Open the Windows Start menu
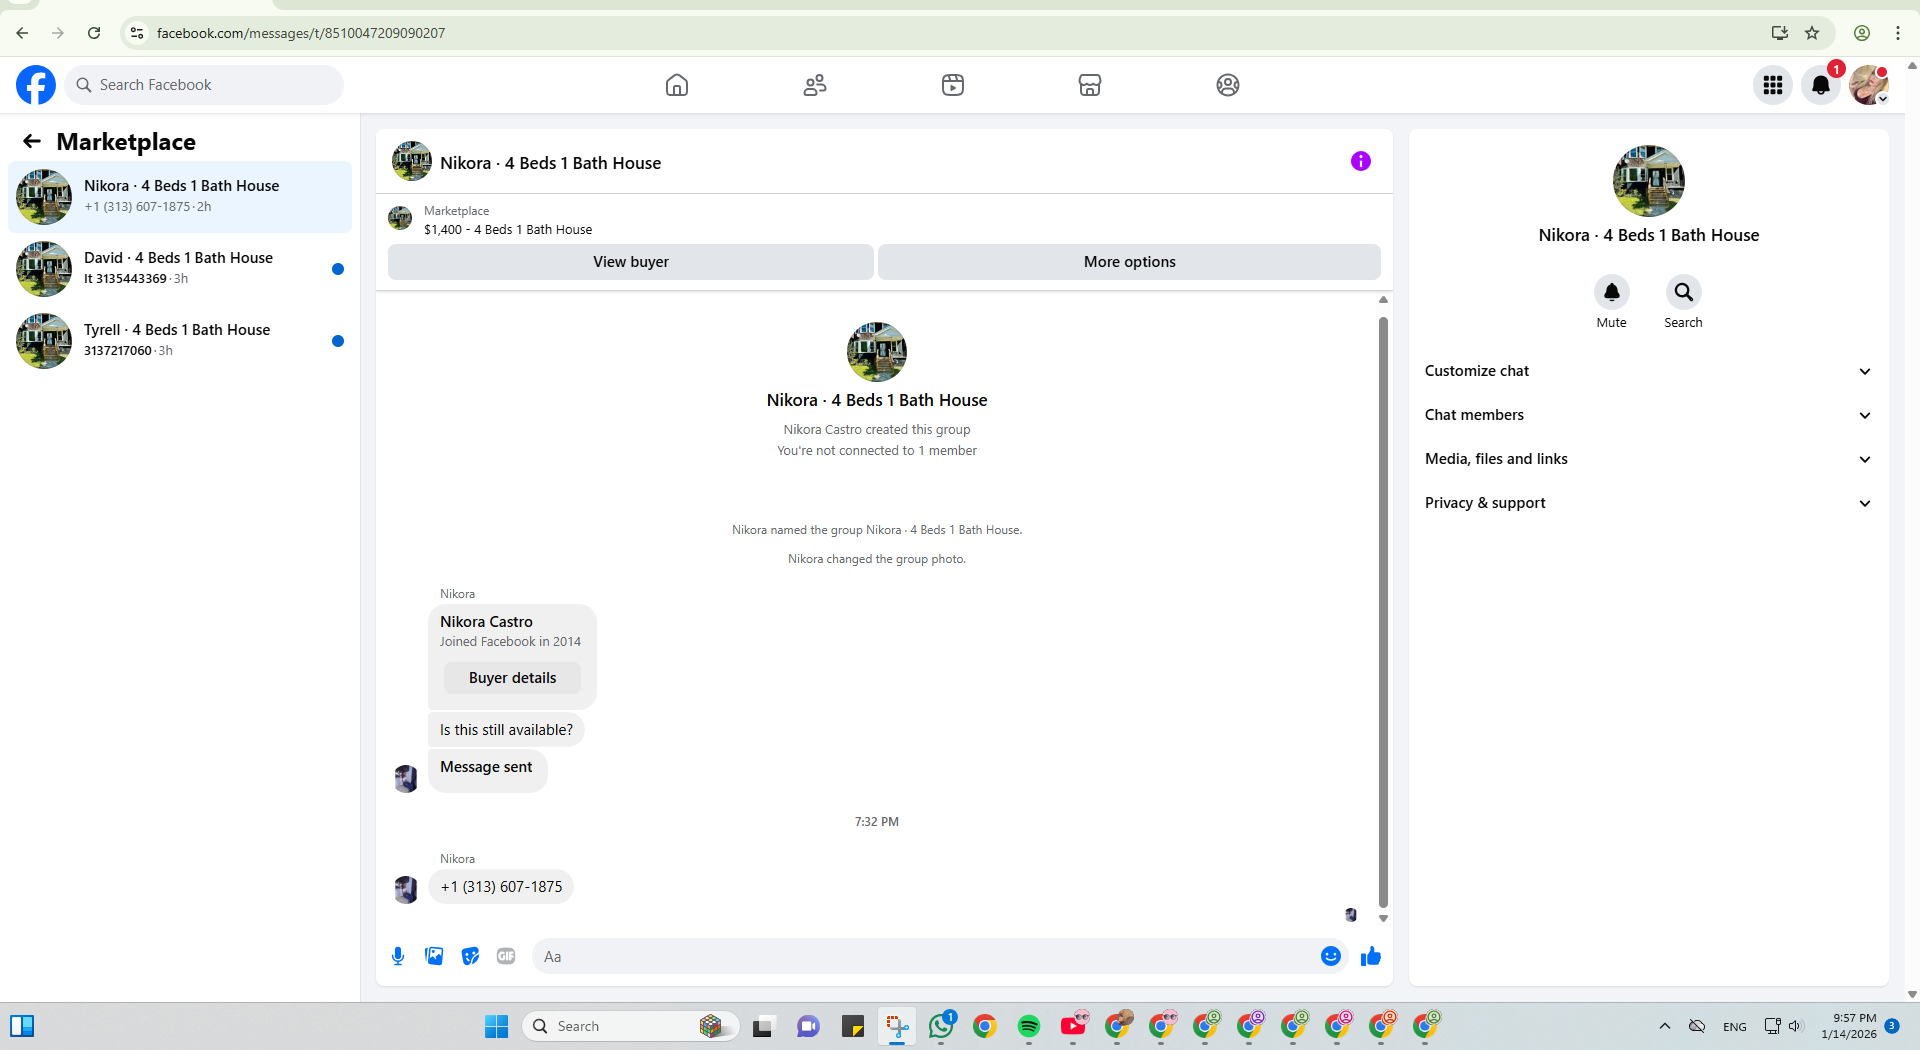 click(x=496, y=1026)
